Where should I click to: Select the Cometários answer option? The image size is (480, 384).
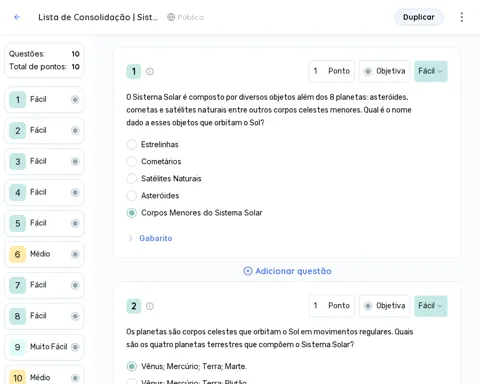click(132, 161)
